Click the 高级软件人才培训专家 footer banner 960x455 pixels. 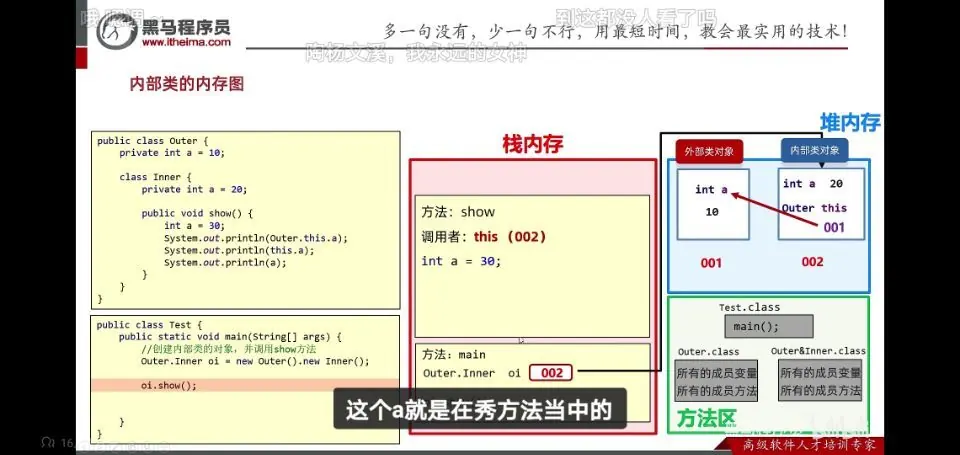[x=809, y=446]
